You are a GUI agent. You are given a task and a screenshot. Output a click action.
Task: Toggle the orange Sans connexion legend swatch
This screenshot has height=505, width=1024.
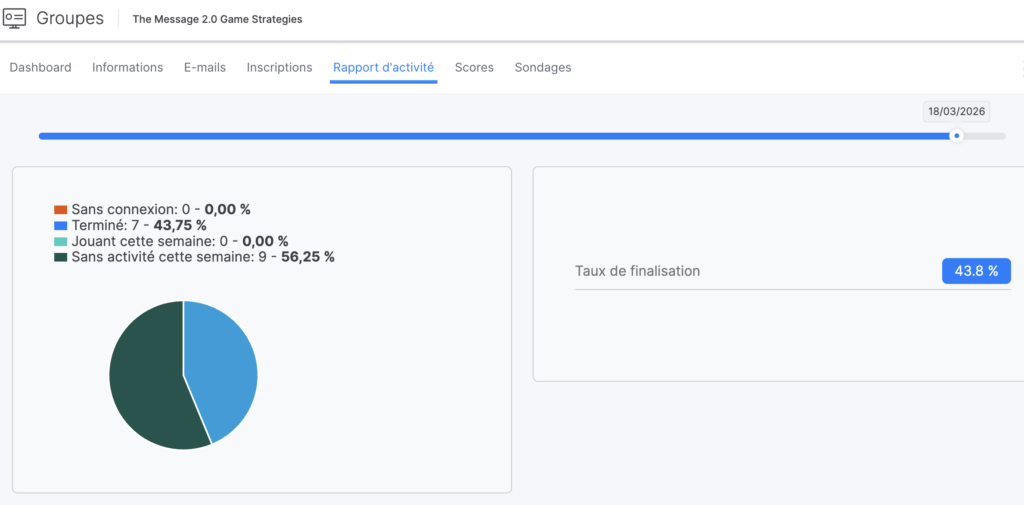tap(61, 210)
